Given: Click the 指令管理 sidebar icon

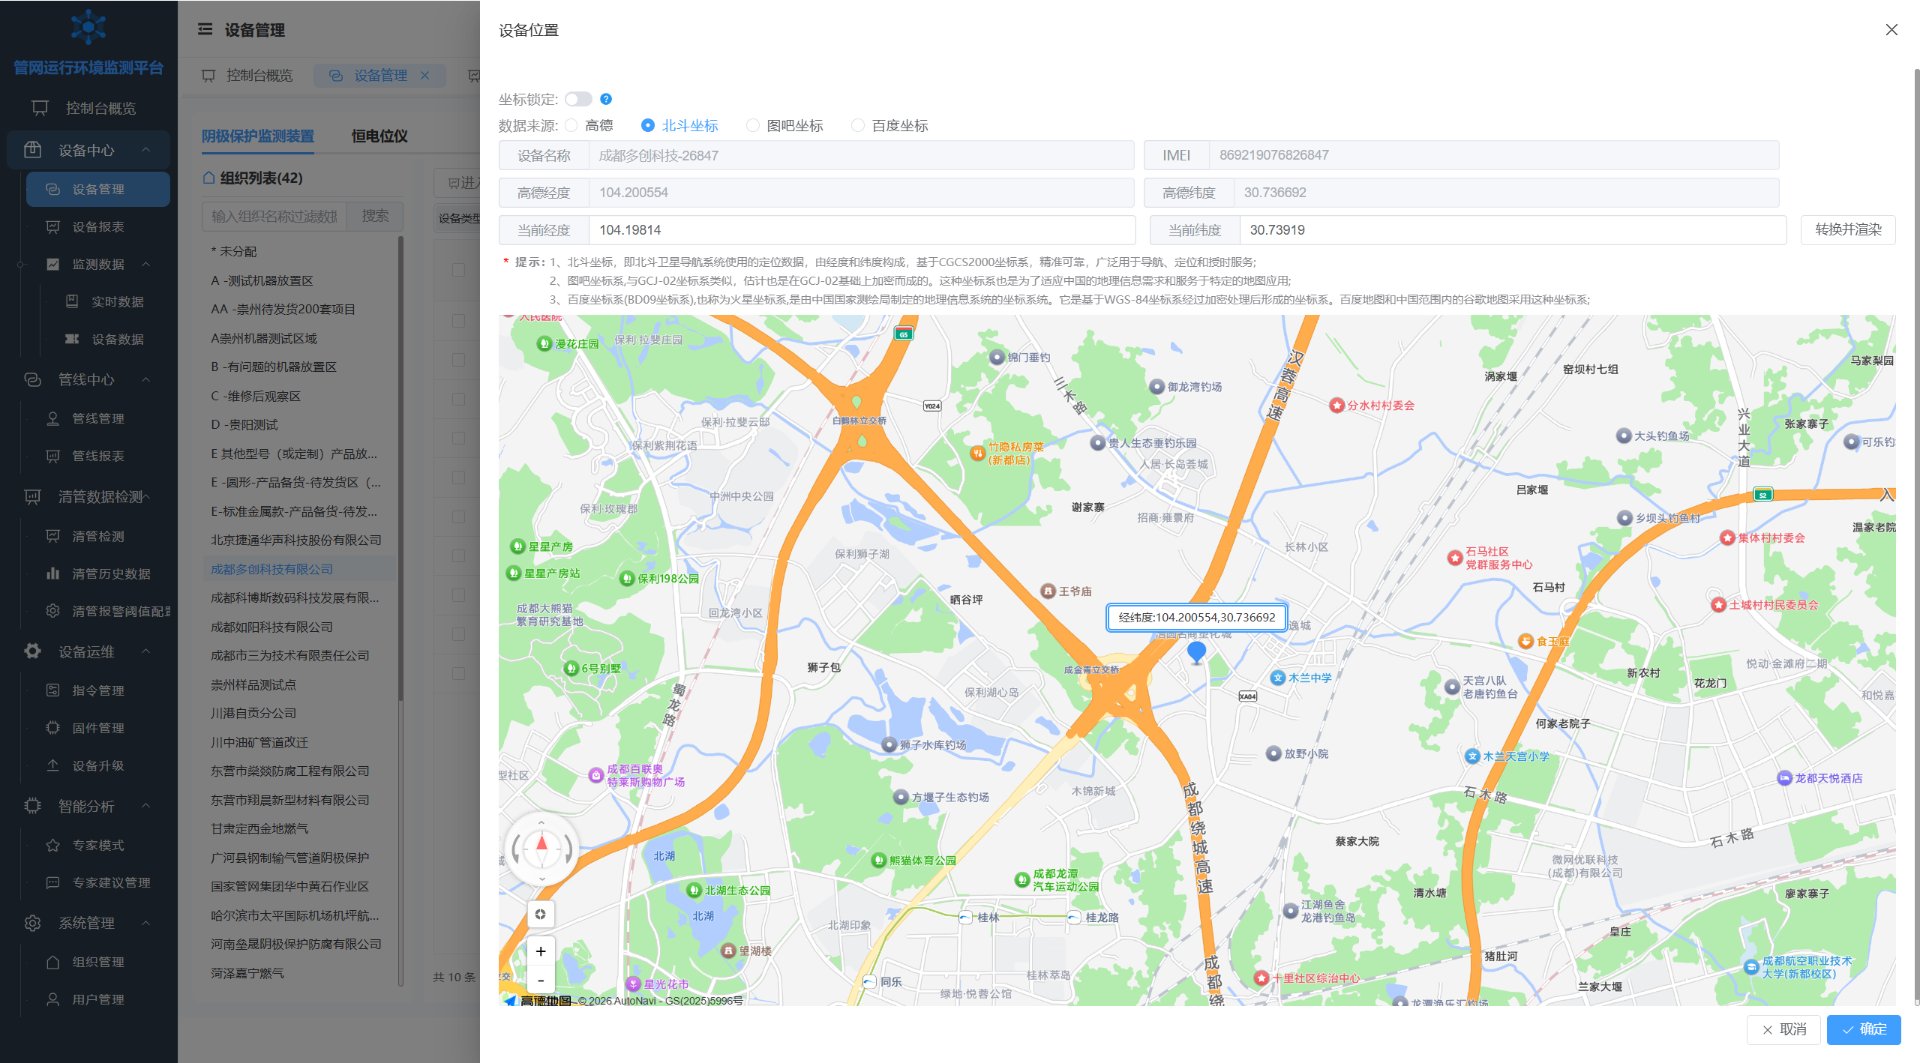Looking at the screenshot, I should 53,691.
